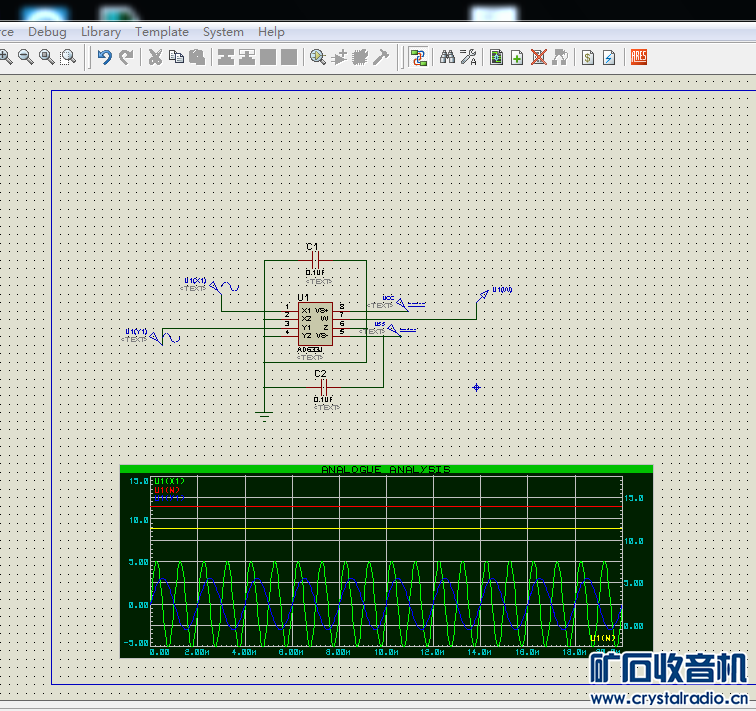Screen dimensions: 756x711
Task: Launch ARES netlist transfer button
Action: (638, 57)
